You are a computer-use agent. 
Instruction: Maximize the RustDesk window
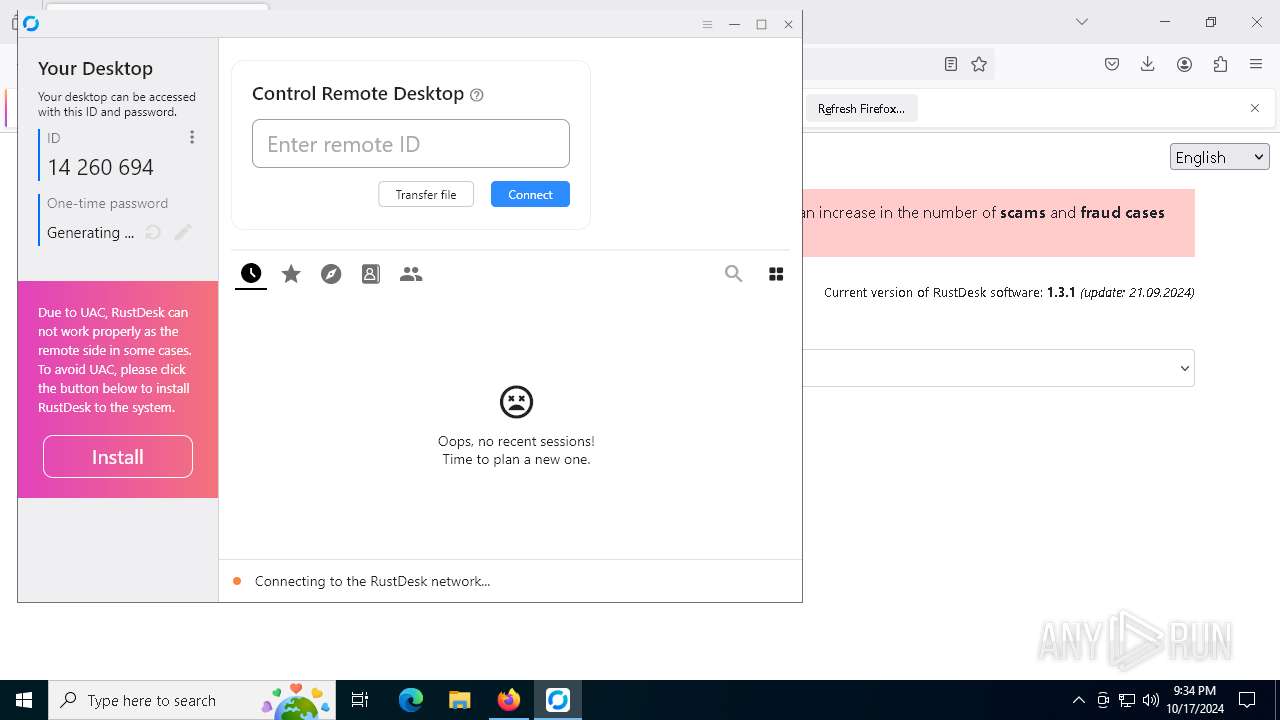761,24
